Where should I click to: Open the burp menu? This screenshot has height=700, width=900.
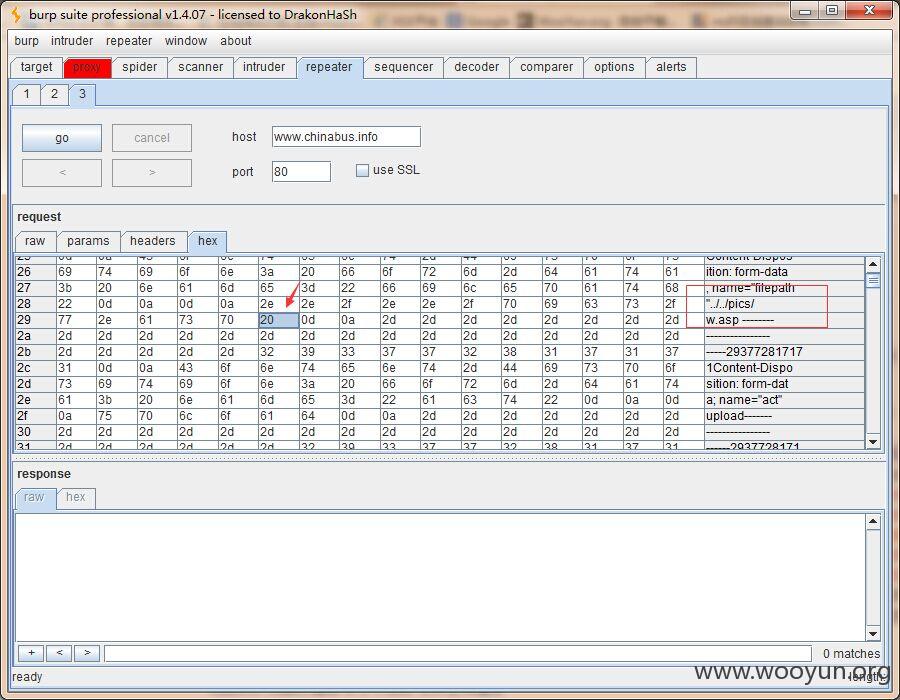pyautogui.click(x=26, y=41)
